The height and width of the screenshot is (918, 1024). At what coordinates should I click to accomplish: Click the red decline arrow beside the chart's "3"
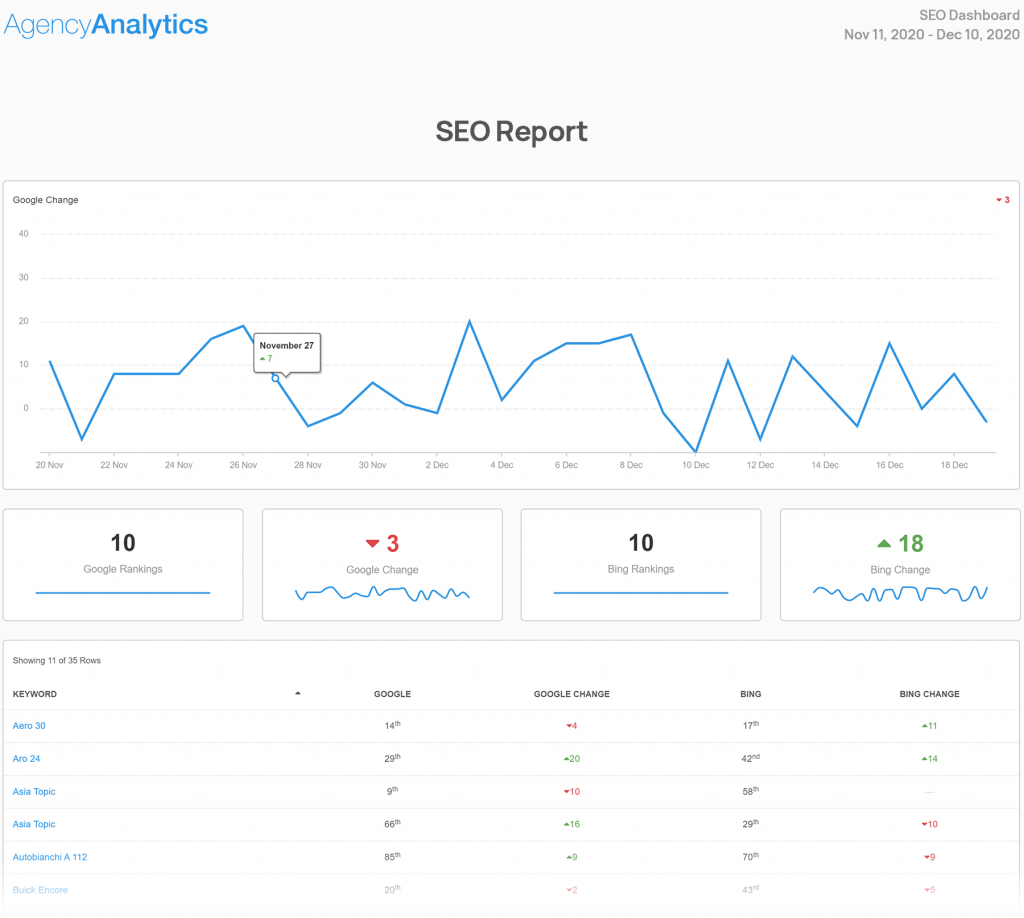point(998,200)
